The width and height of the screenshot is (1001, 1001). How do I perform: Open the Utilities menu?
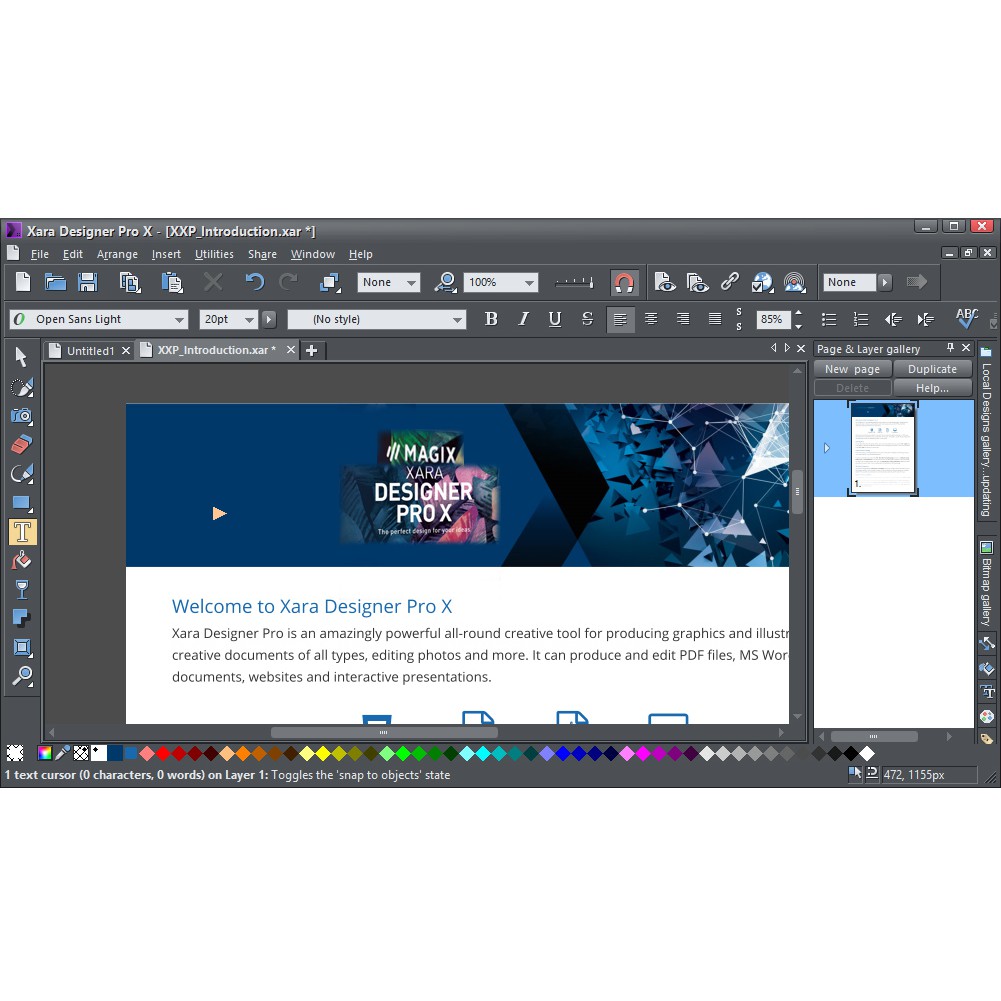pos(213,254)
